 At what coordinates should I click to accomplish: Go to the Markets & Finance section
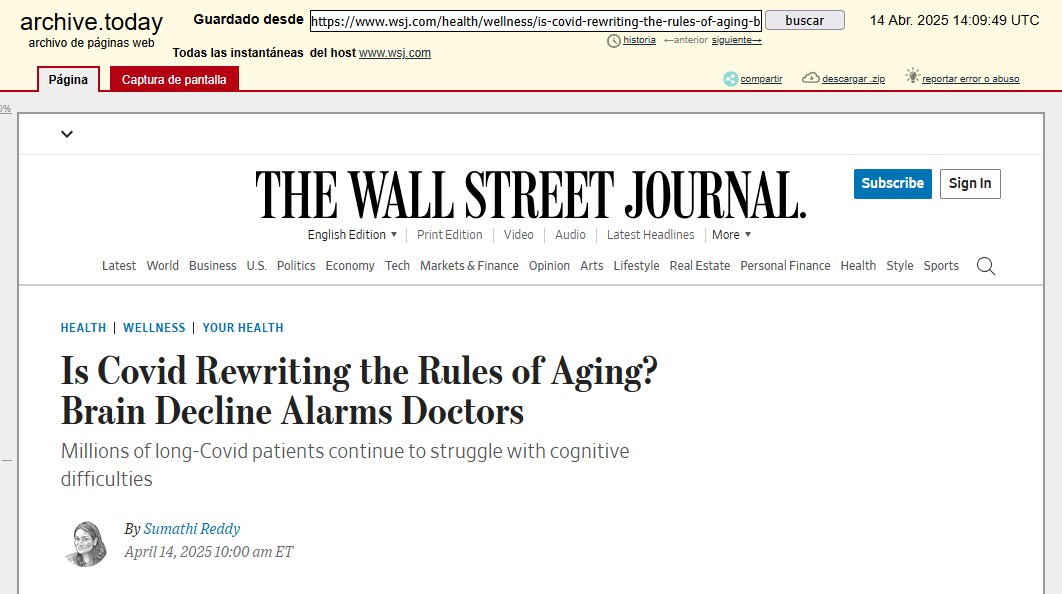(469, 266)
